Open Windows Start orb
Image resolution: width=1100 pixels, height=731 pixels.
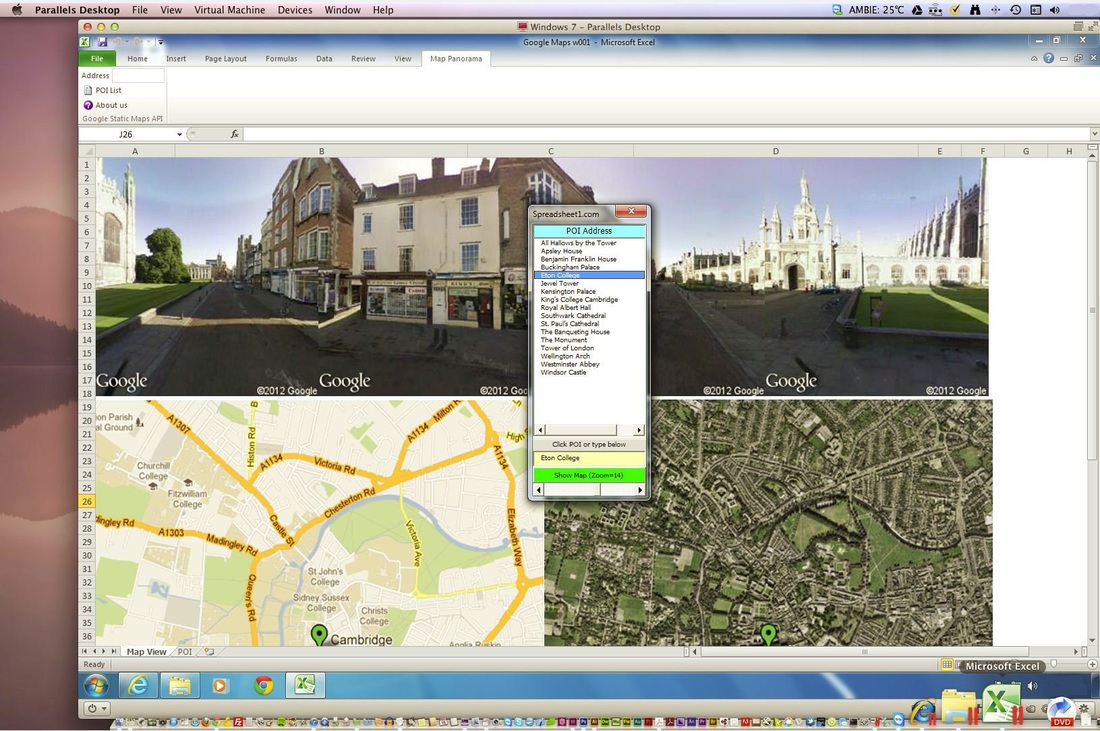coord(96,685)
